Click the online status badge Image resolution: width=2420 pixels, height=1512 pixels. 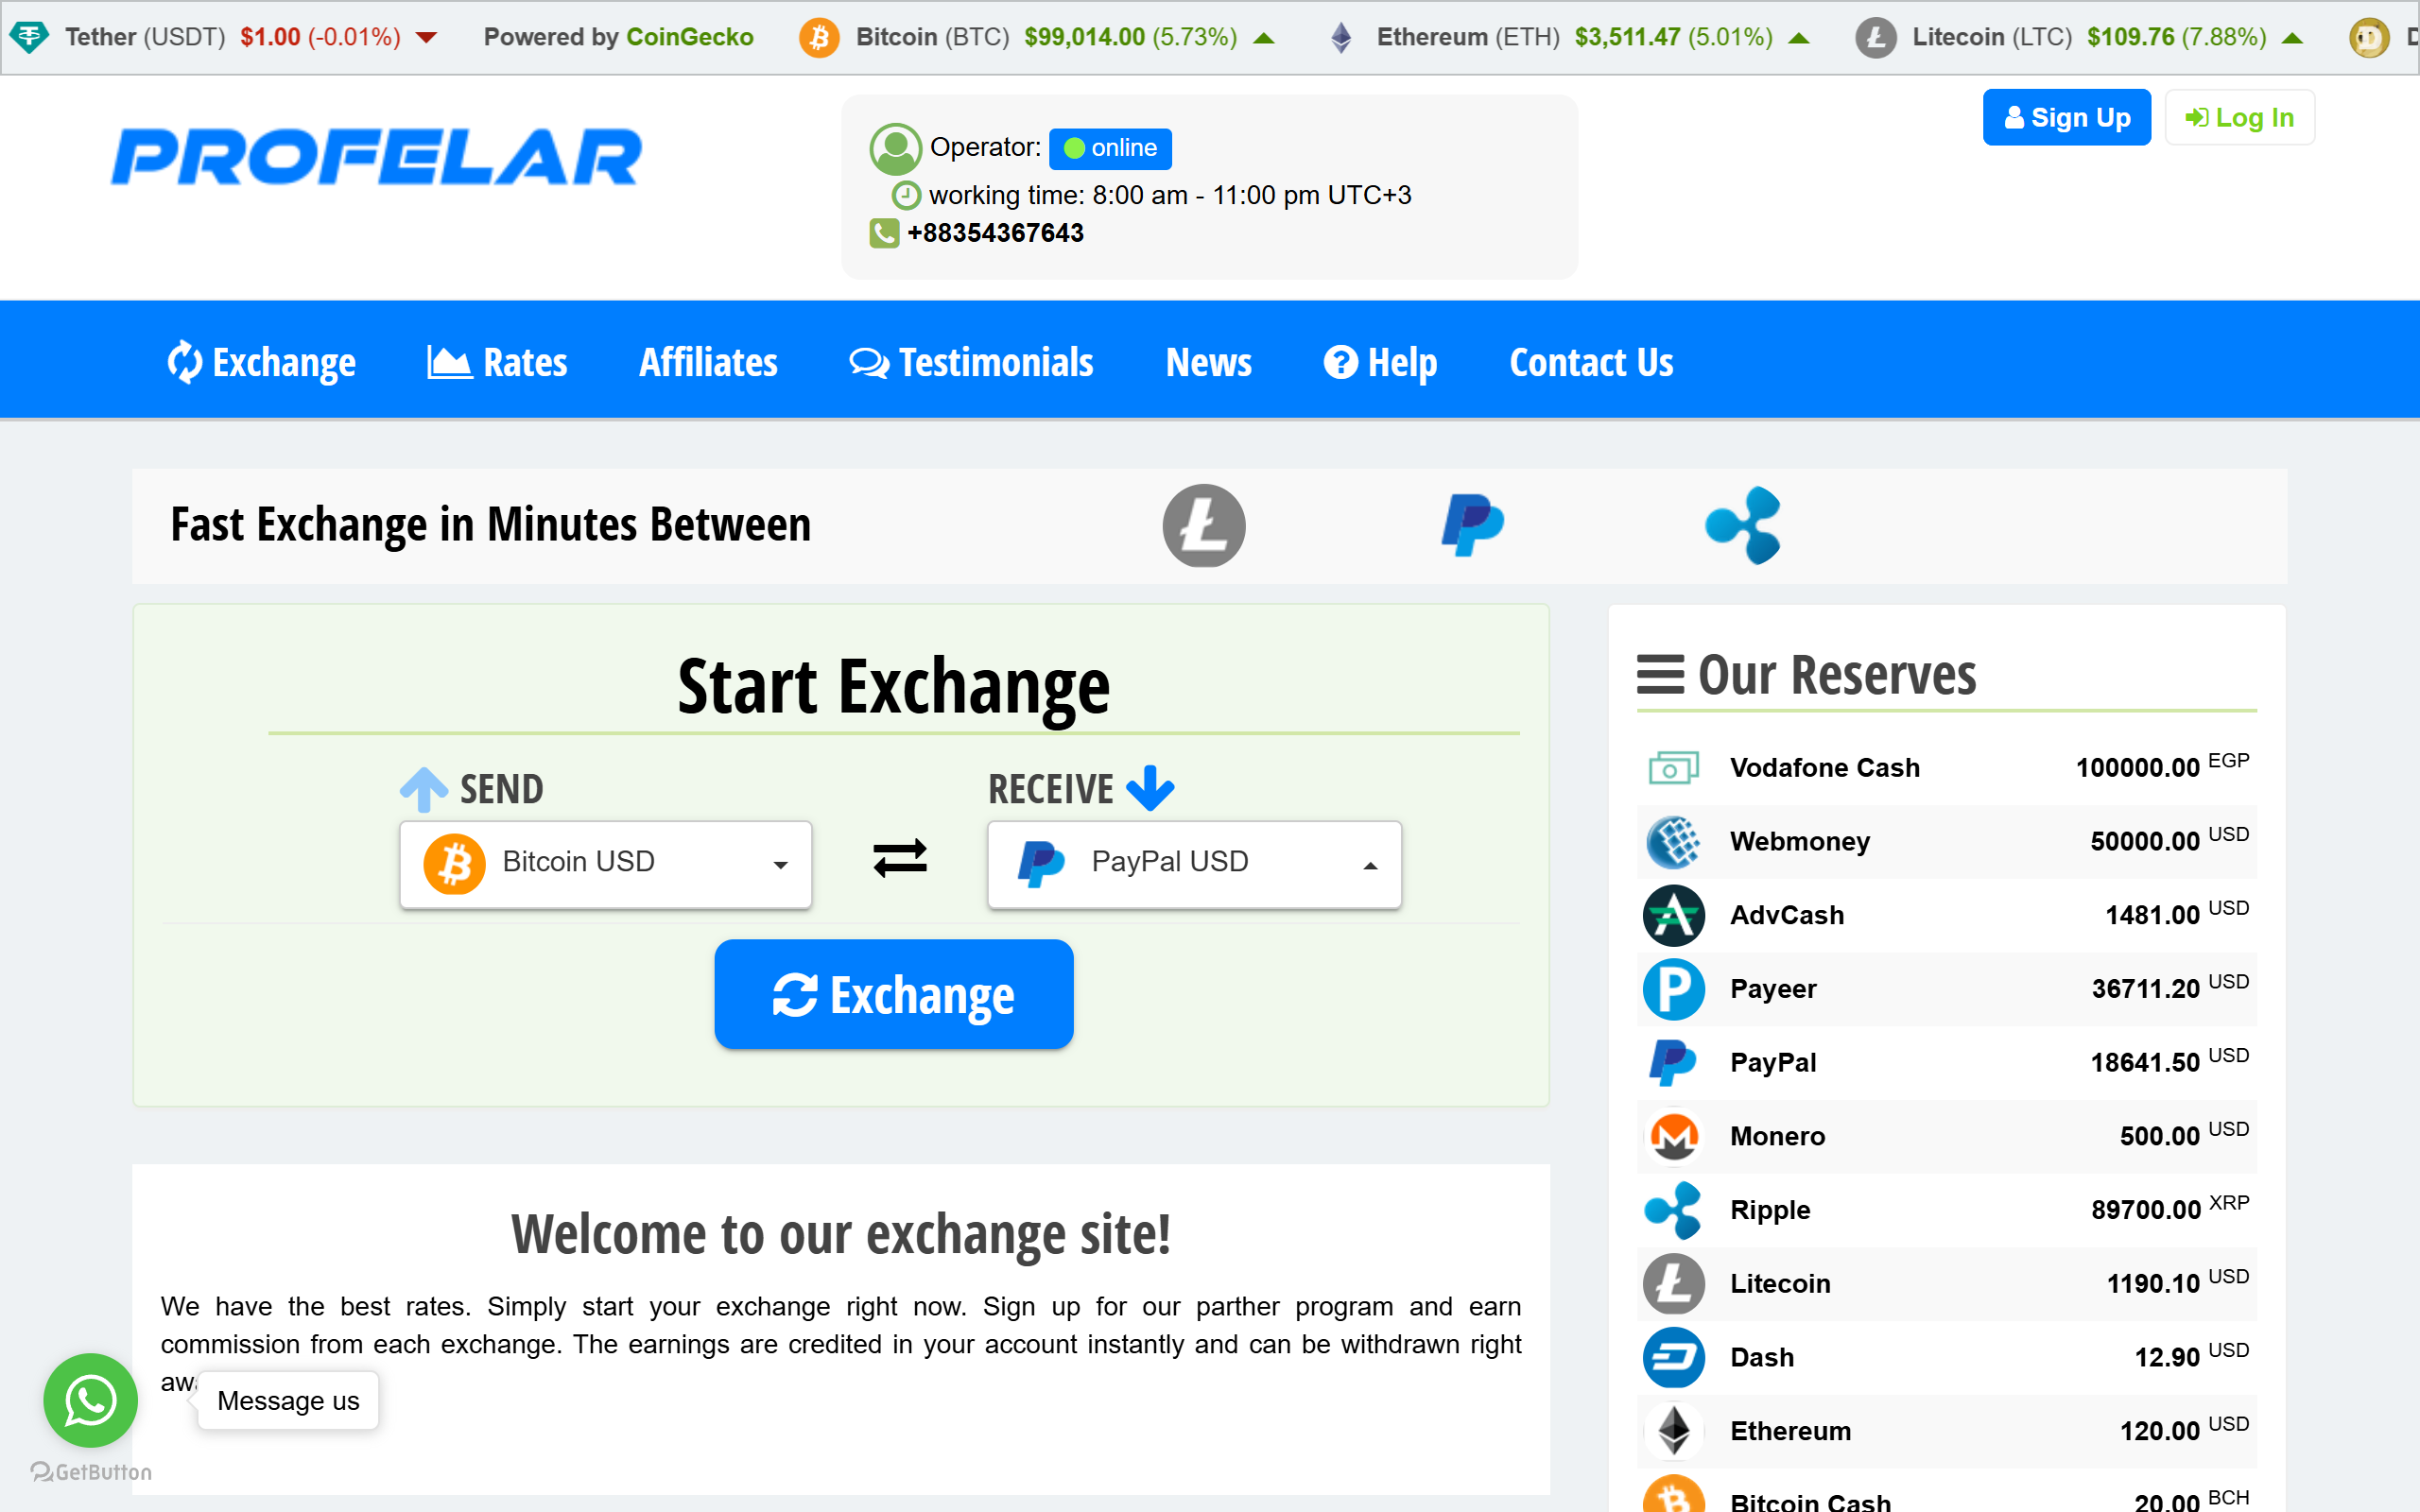(x=1110, y=148)
